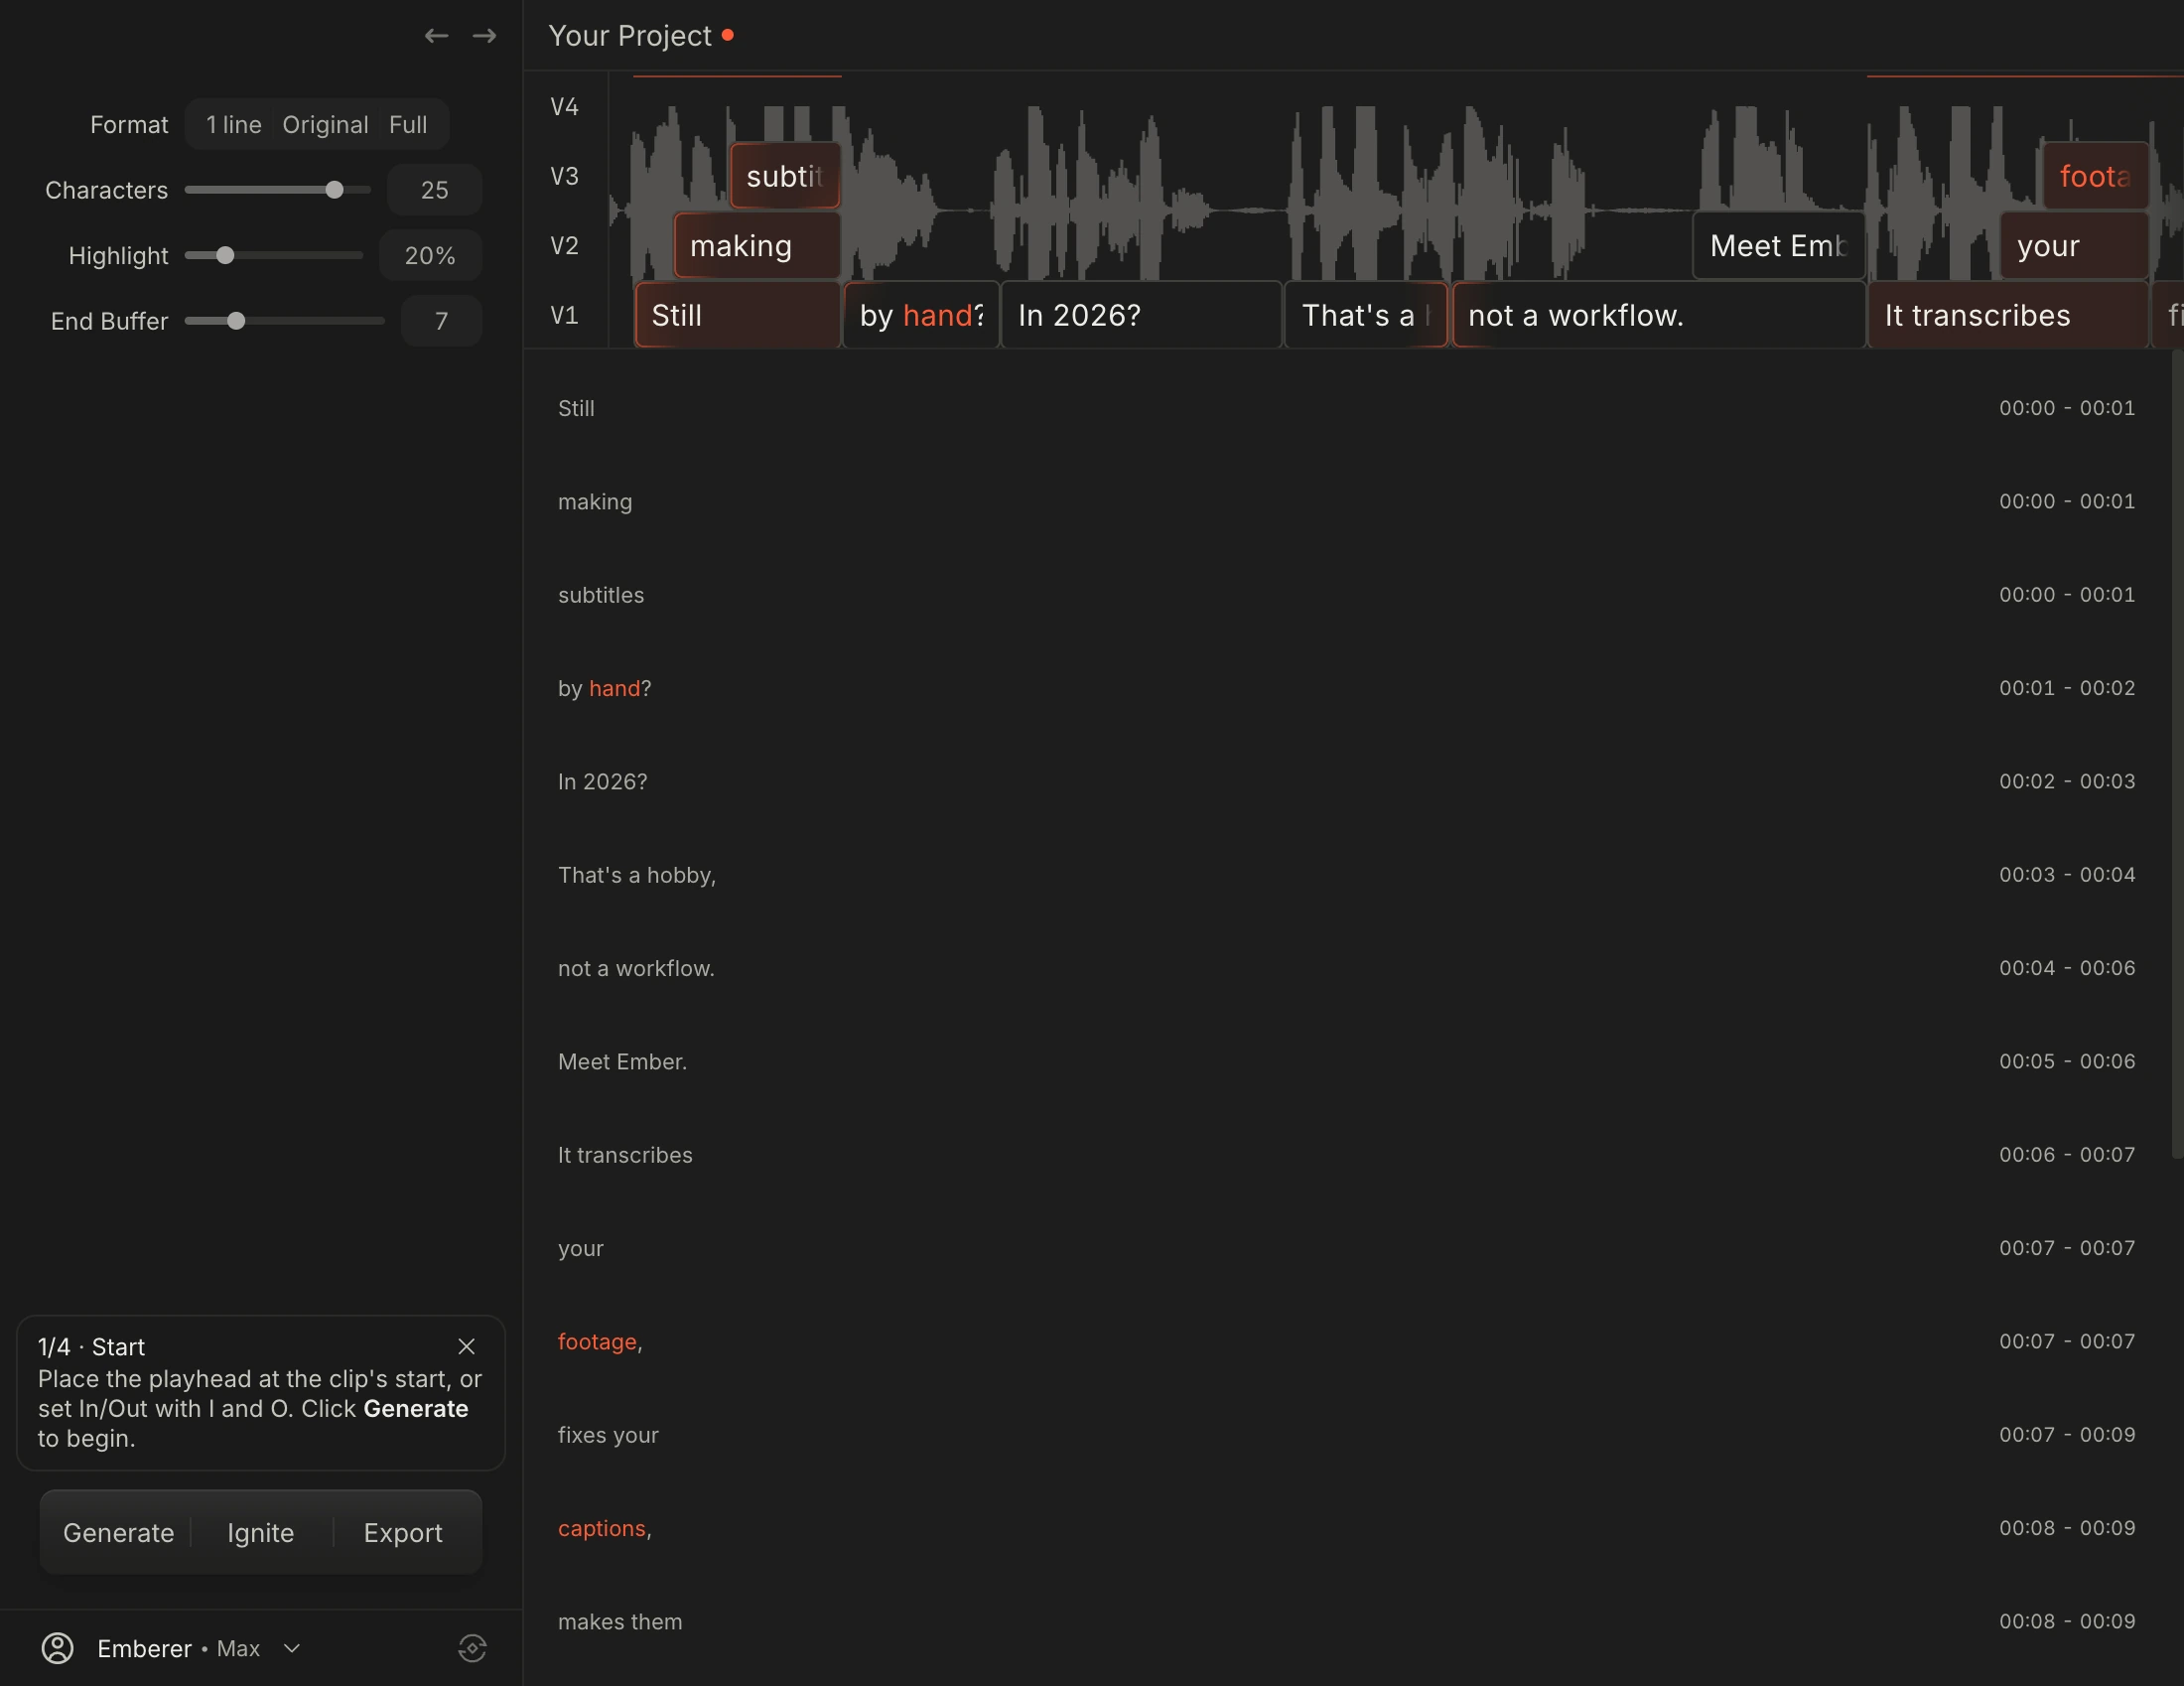The height and width of the screenshot is (1686, 2184).
Task: Open the user profile avatar icon
Action: [58, 1648]
